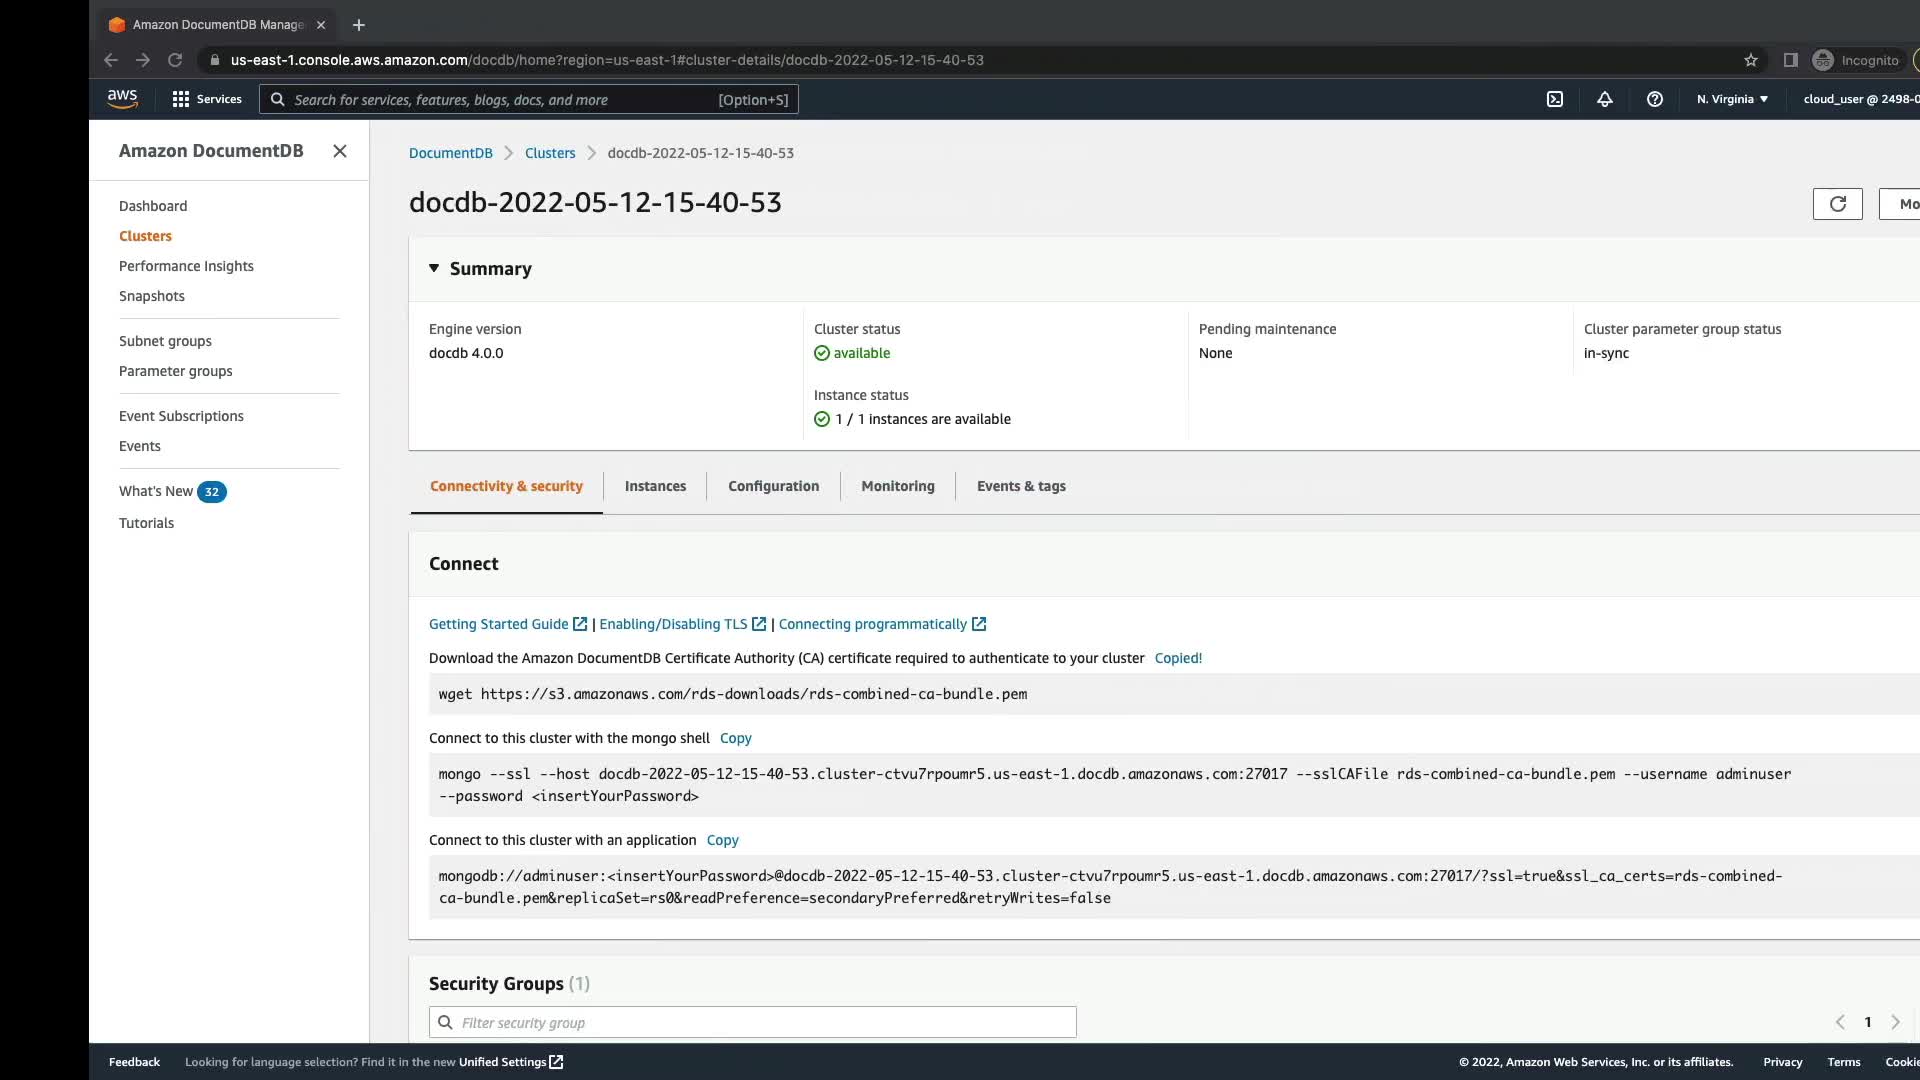The image size is (1920, 1080).
Task: Open the help question mark icon
Action: (x=1655, y=99)
